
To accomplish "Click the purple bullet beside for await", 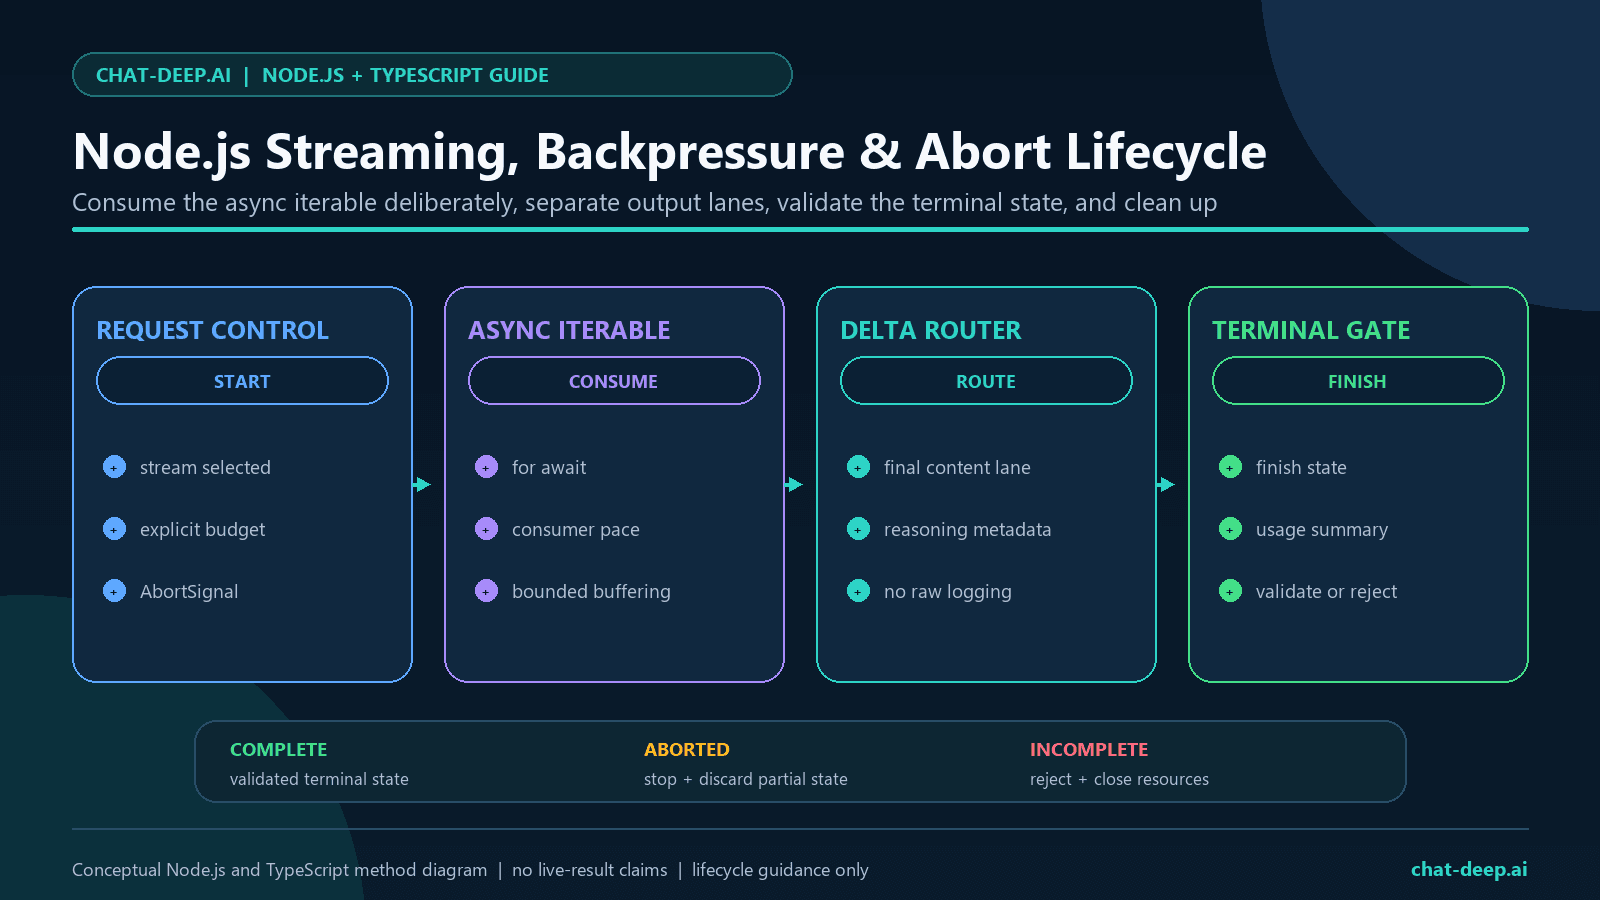I will pyautogui.click(x=486, y=467).
